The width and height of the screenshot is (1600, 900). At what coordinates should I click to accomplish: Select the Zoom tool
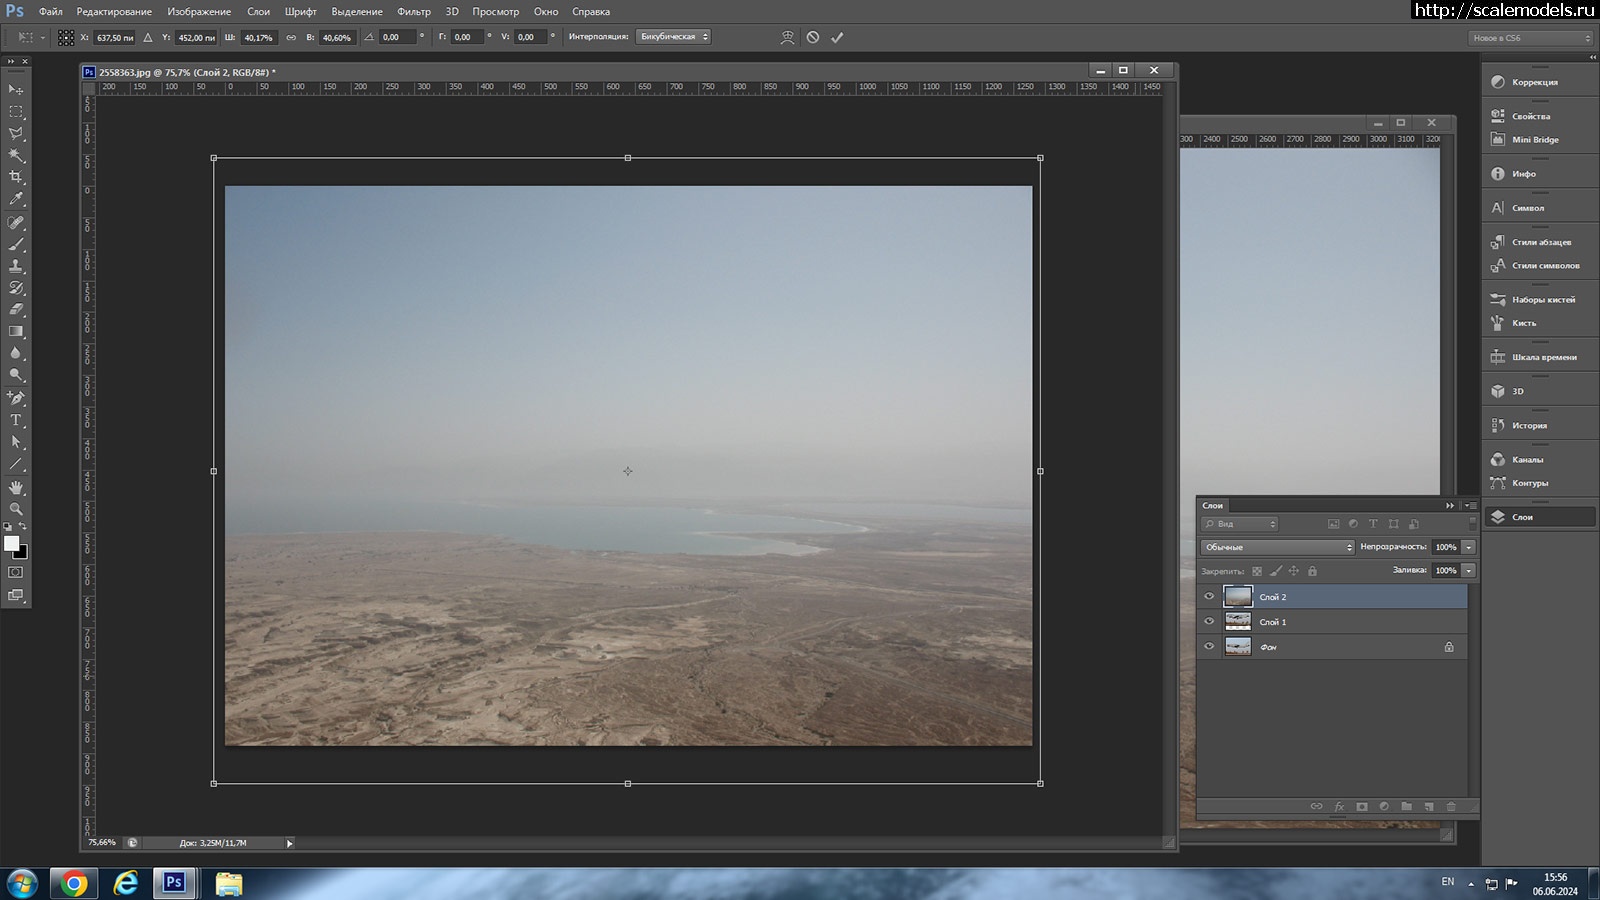click(x=16, y=509)
